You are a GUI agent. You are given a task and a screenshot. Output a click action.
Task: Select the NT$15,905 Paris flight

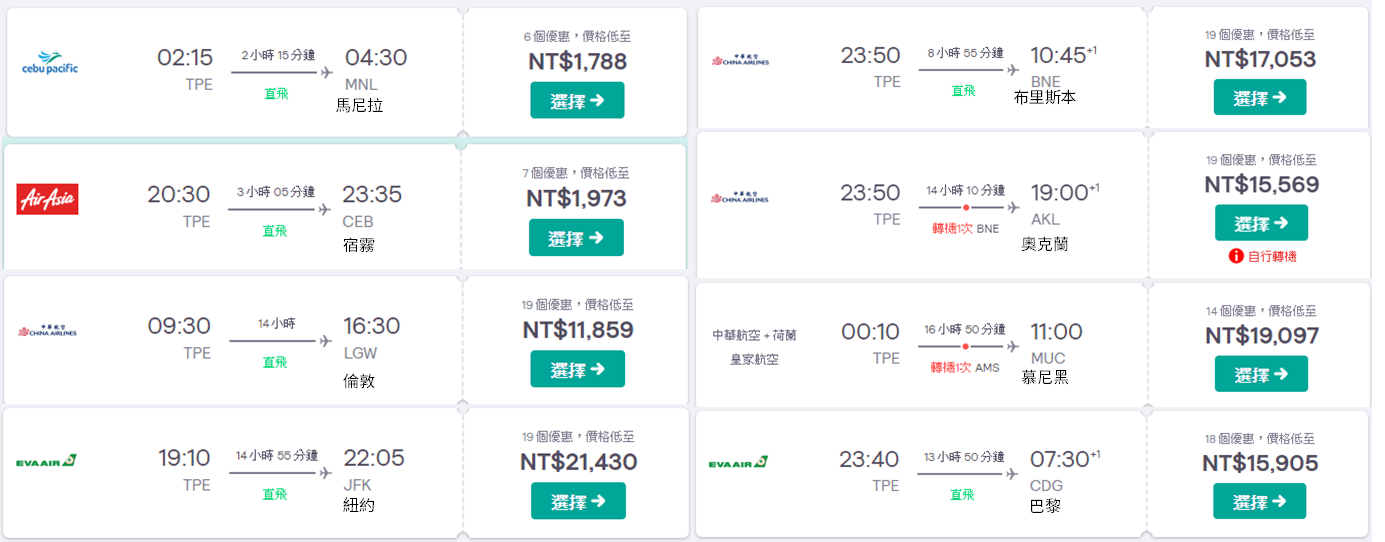(1260, 501)
